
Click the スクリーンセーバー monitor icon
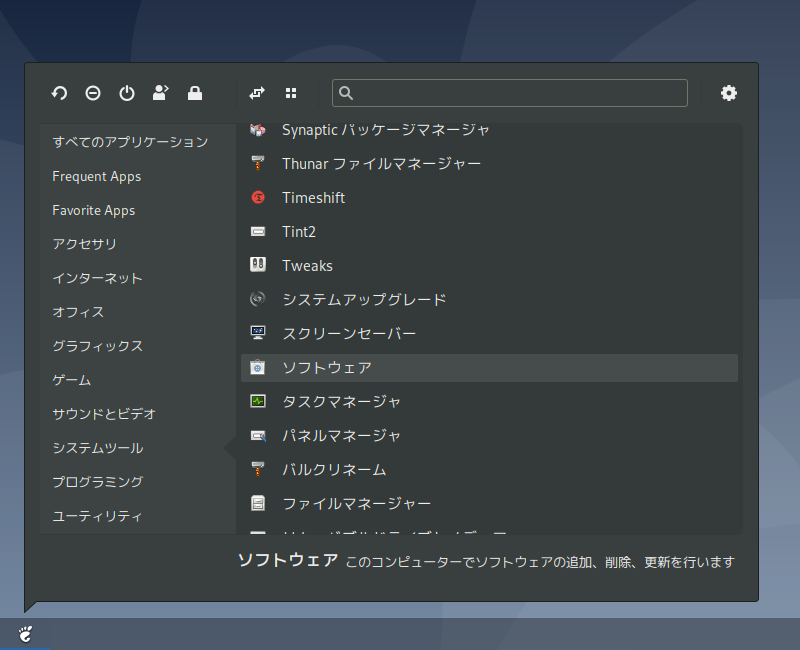pos(258,333)
